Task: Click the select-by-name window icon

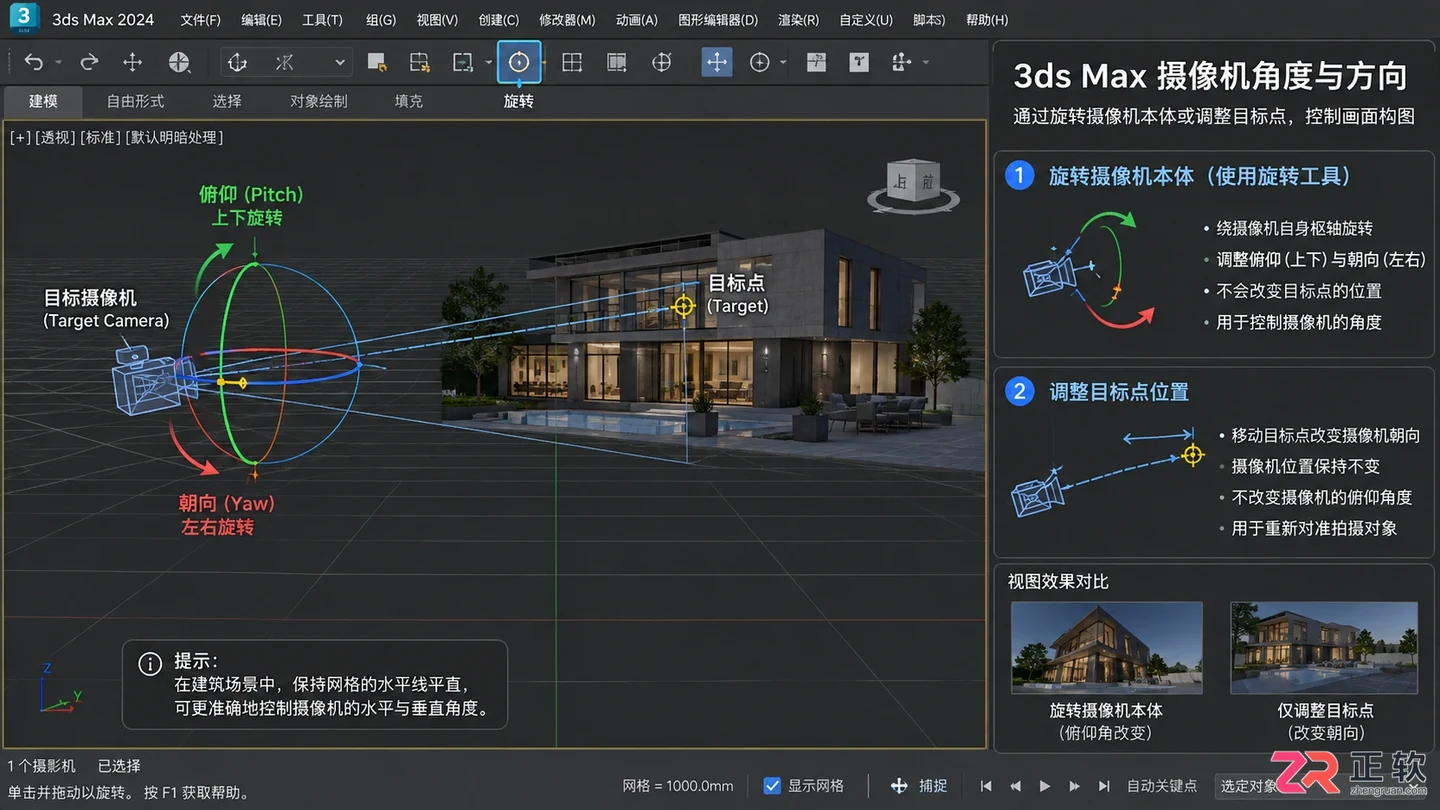Action: (420, 62)
